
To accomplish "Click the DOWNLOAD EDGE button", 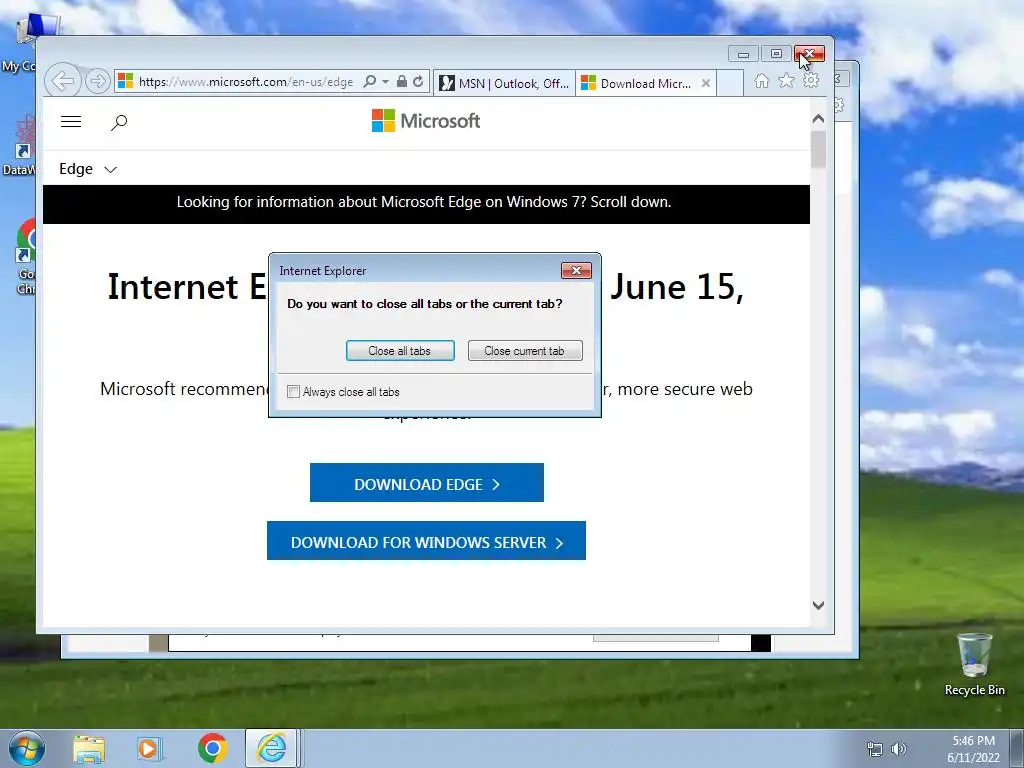I will click(426, 483).
